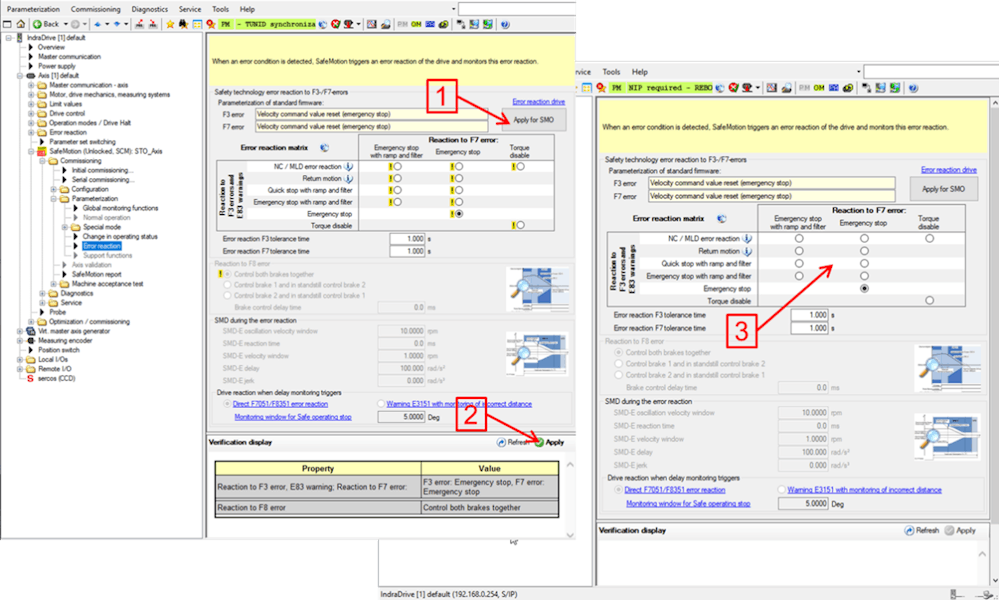Expand the Special mode folder

(64, 227)
